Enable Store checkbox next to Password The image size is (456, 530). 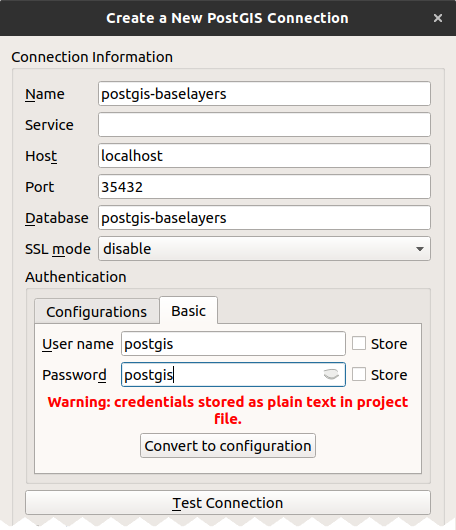359,375
